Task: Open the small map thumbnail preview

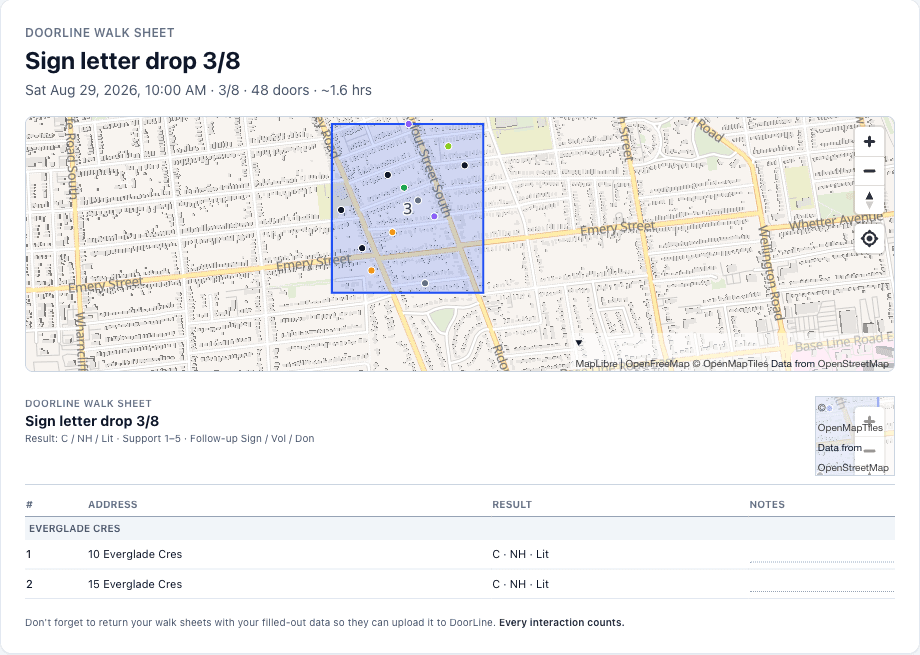Action: pos(855,435)
